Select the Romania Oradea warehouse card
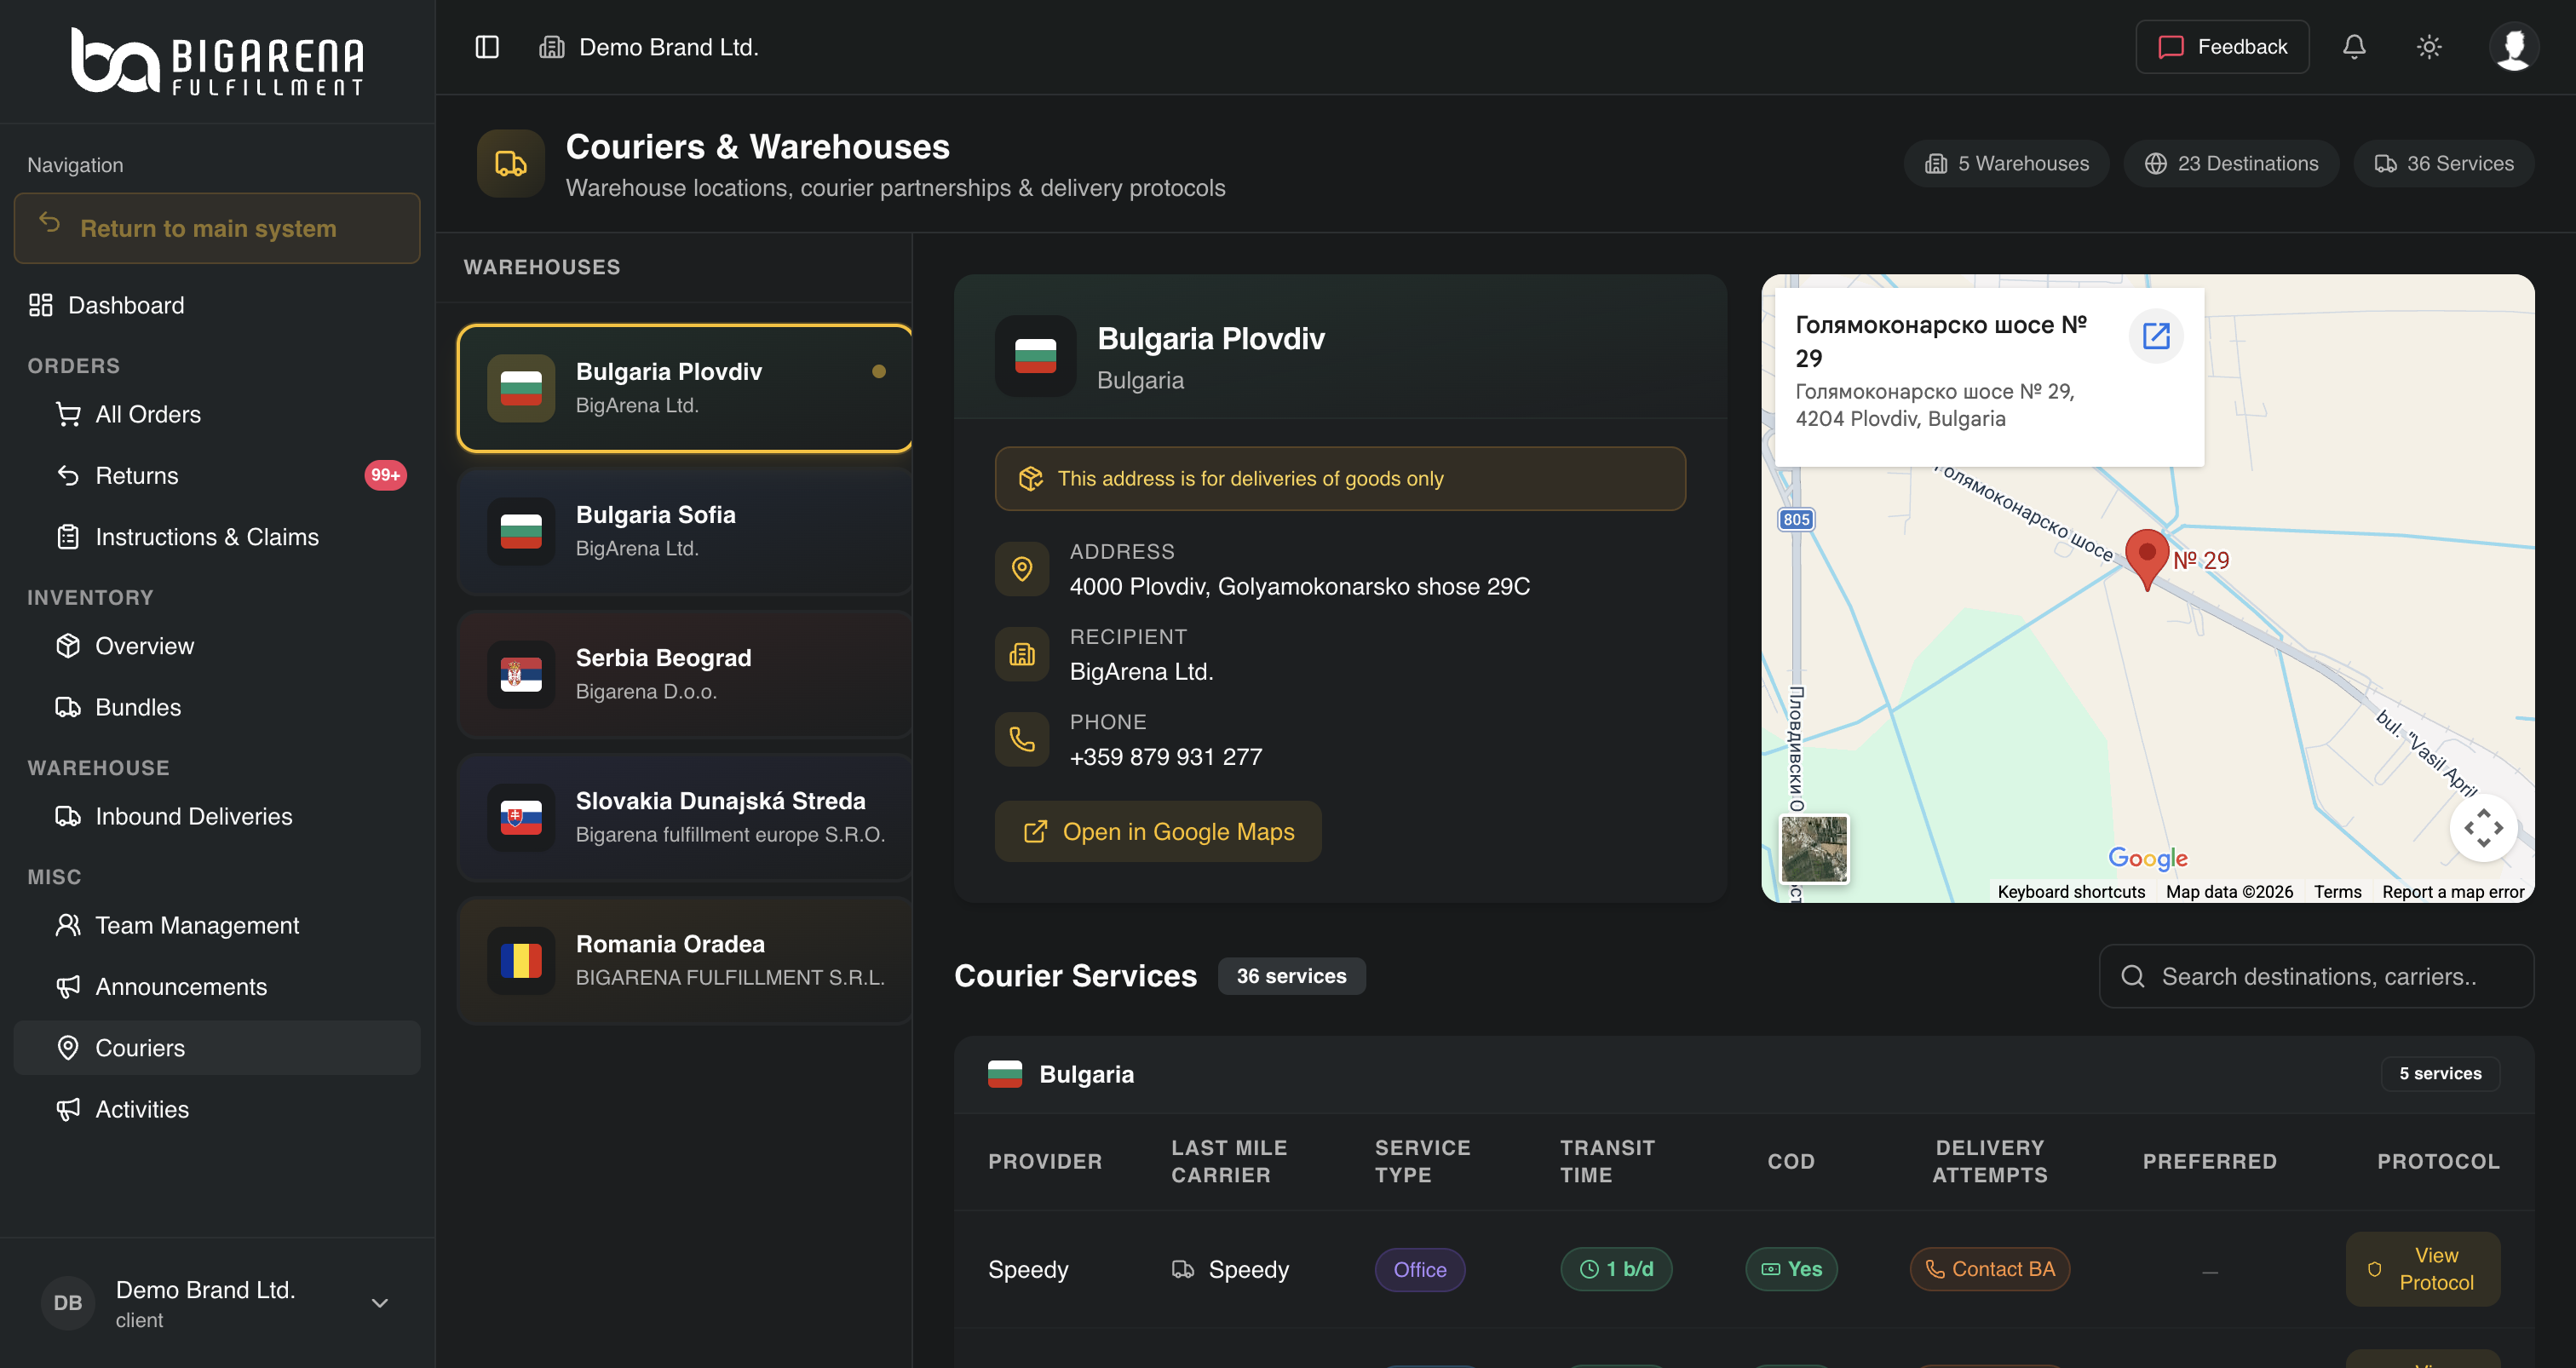 (x=685, y=960)
